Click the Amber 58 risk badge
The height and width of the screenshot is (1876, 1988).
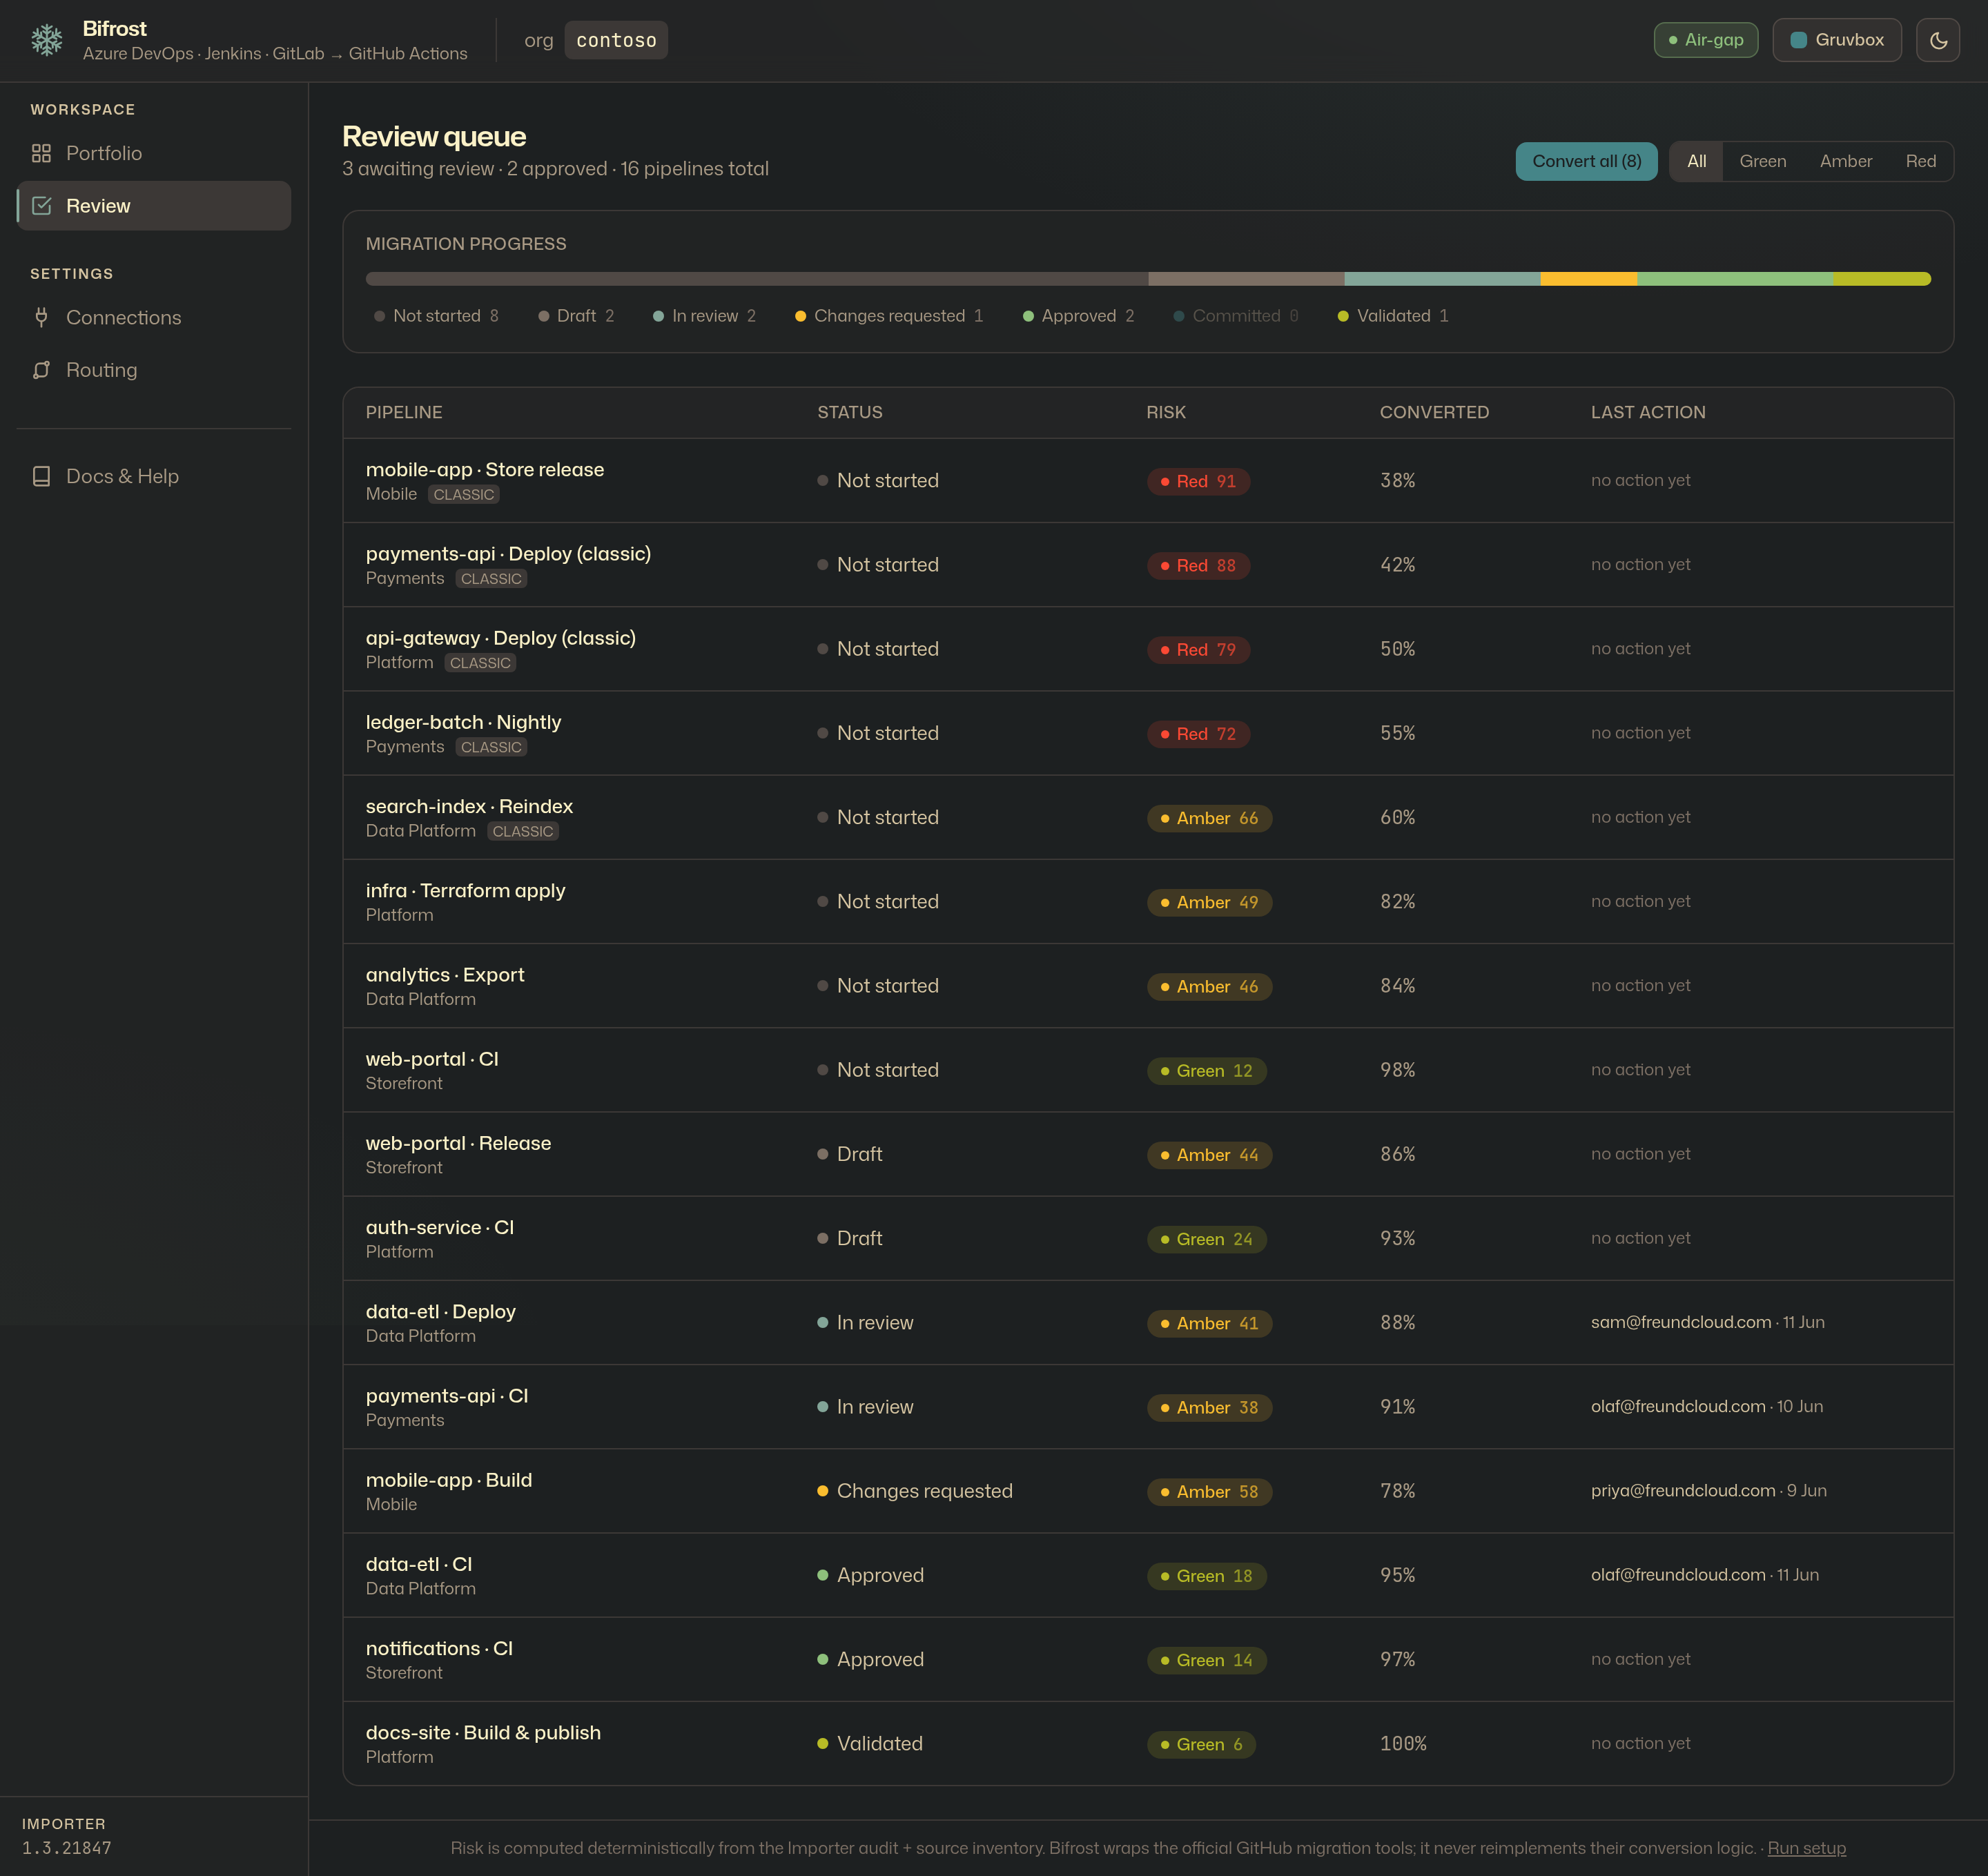click(x=1209, y=1492)
